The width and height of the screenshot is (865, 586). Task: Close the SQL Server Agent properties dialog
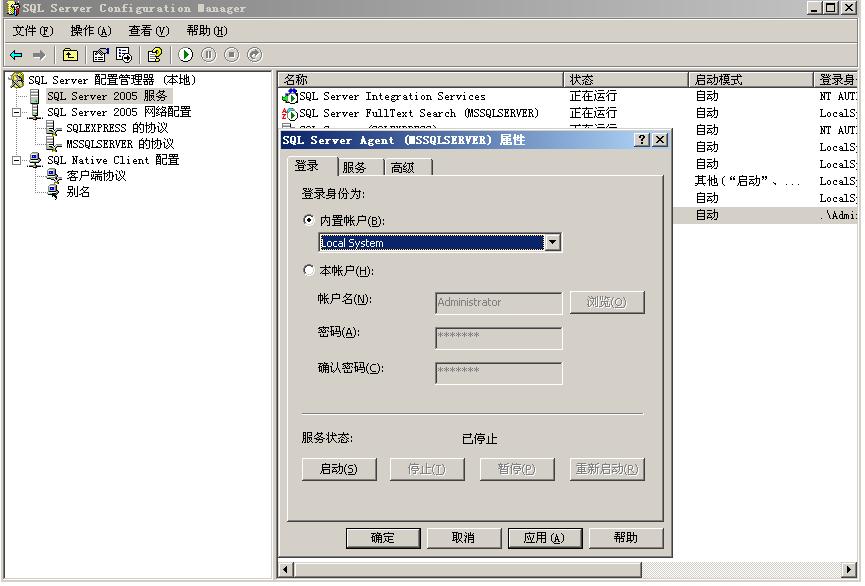point(660,140)
